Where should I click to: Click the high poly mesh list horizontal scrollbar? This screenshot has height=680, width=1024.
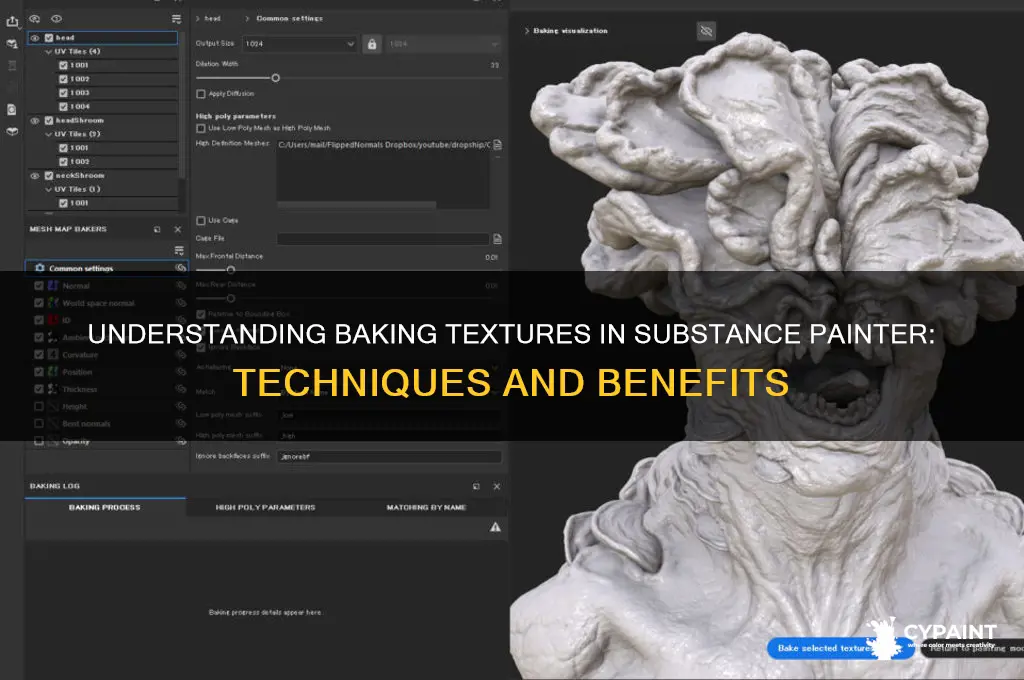[357, 205]
